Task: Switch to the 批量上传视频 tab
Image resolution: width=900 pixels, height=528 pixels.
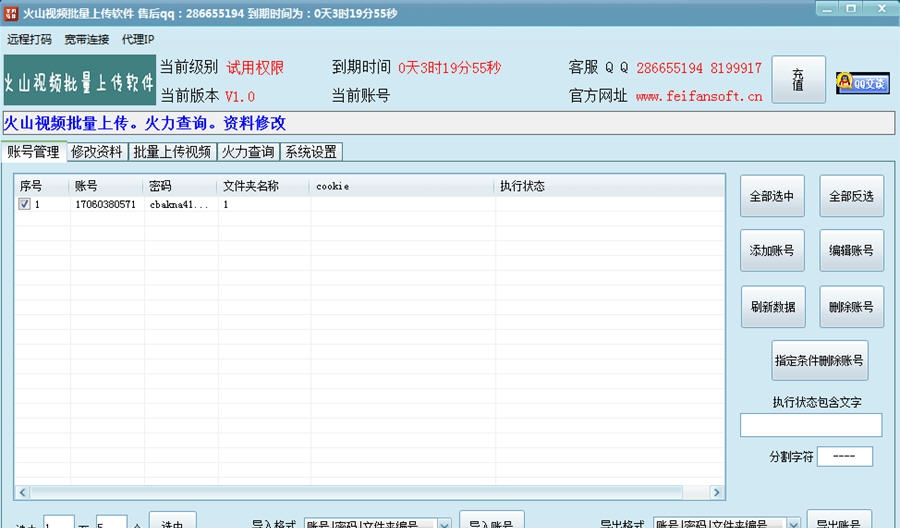Action: click(172, 152)
